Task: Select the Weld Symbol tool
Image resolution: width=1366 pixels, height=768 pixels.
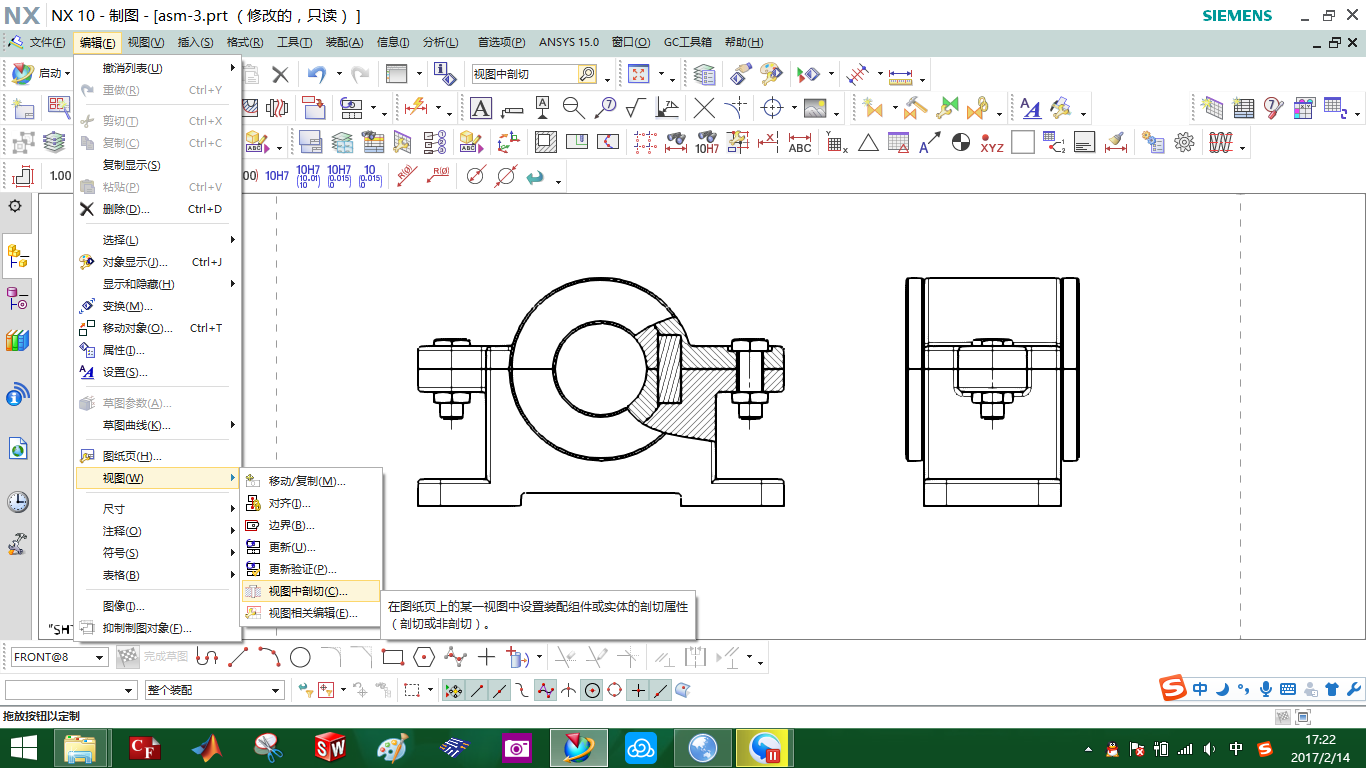Action: (667, 108)
